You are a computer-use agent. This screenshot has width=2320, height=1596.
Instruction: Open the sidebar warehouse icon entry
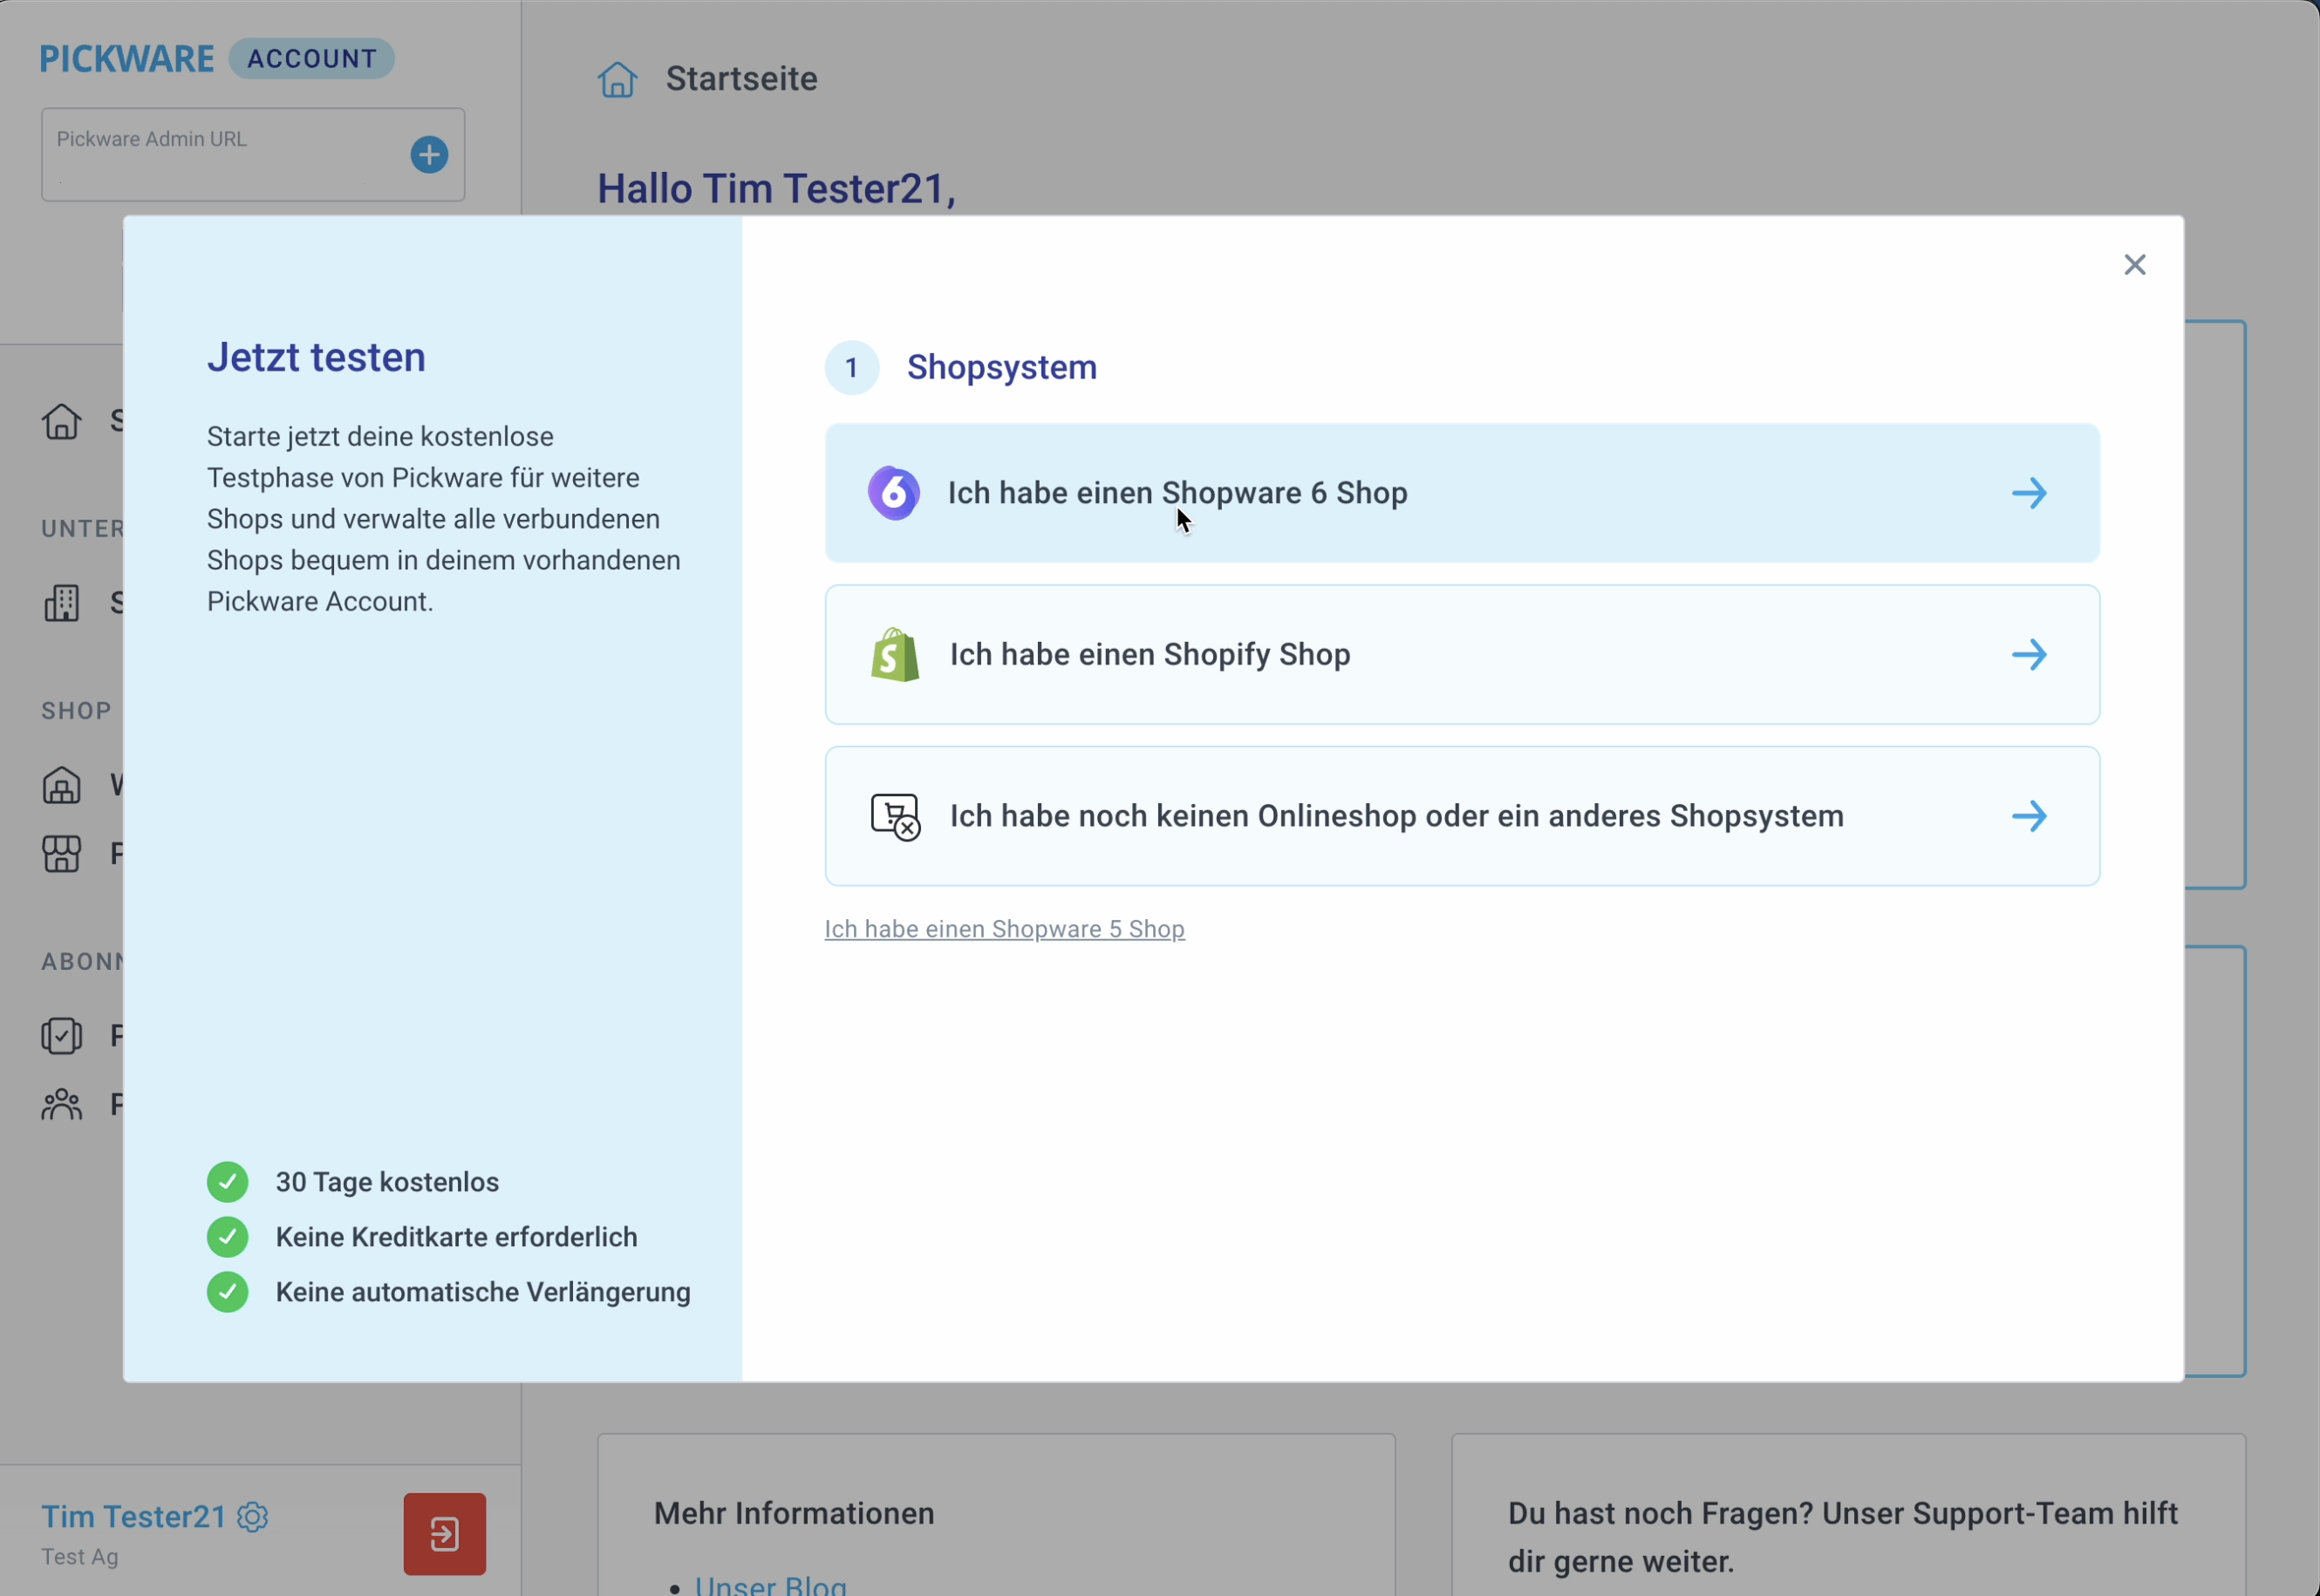pos(61,785)
